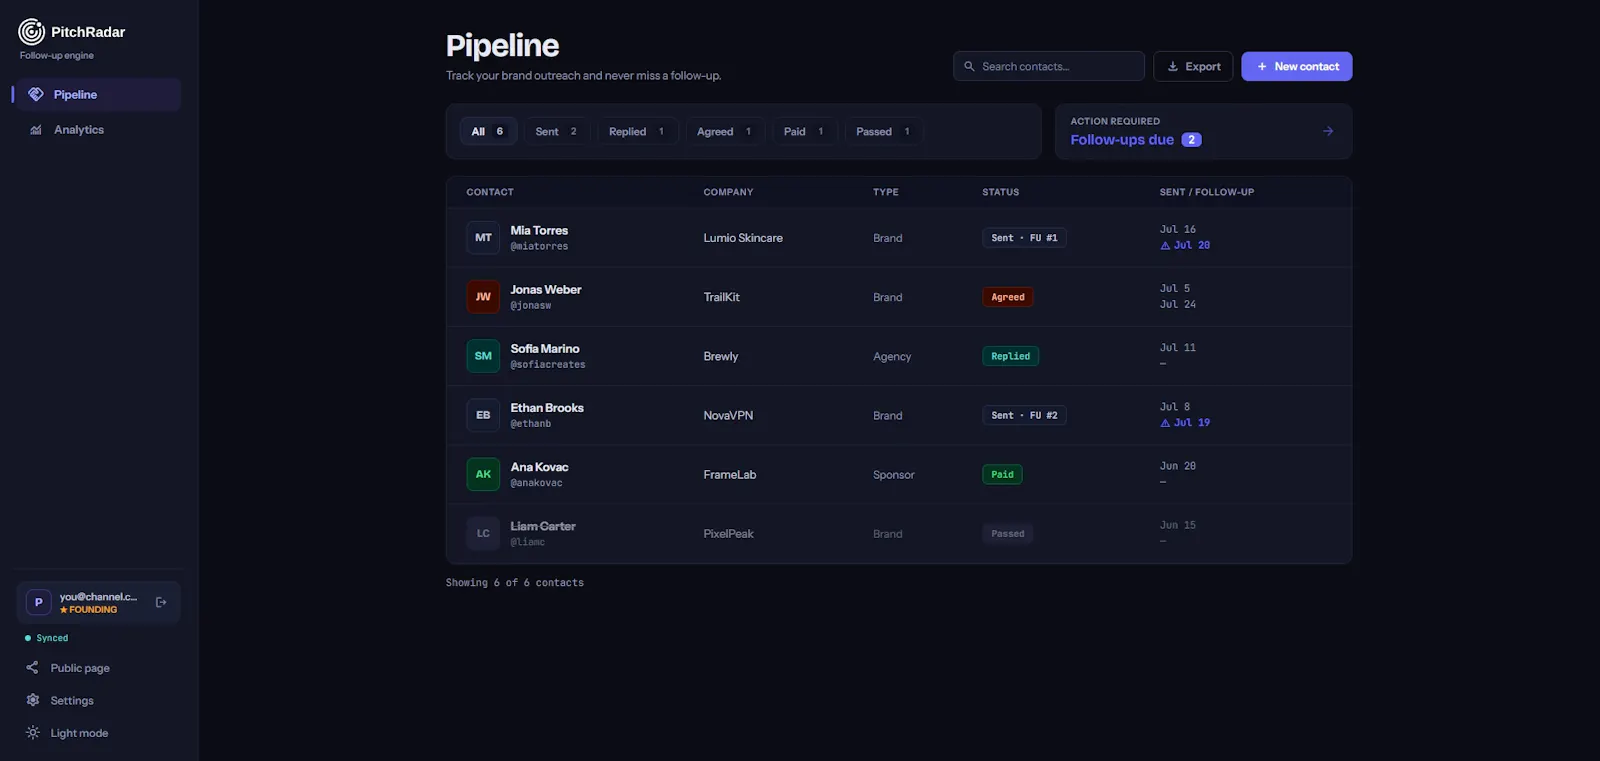Click the STATUS column header
1600x761 pixels.
point(1000,192)
